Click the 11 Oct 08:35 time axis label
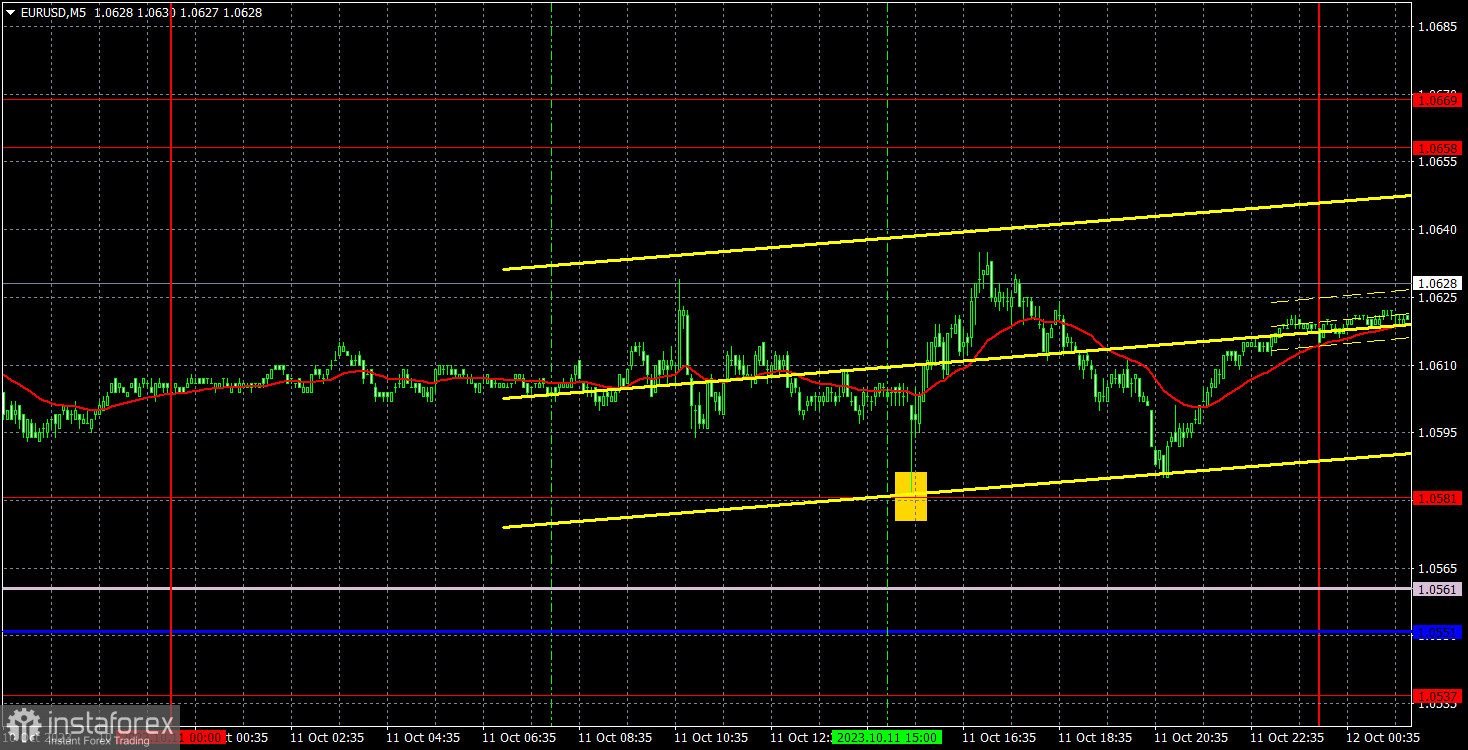 (614, 737)
